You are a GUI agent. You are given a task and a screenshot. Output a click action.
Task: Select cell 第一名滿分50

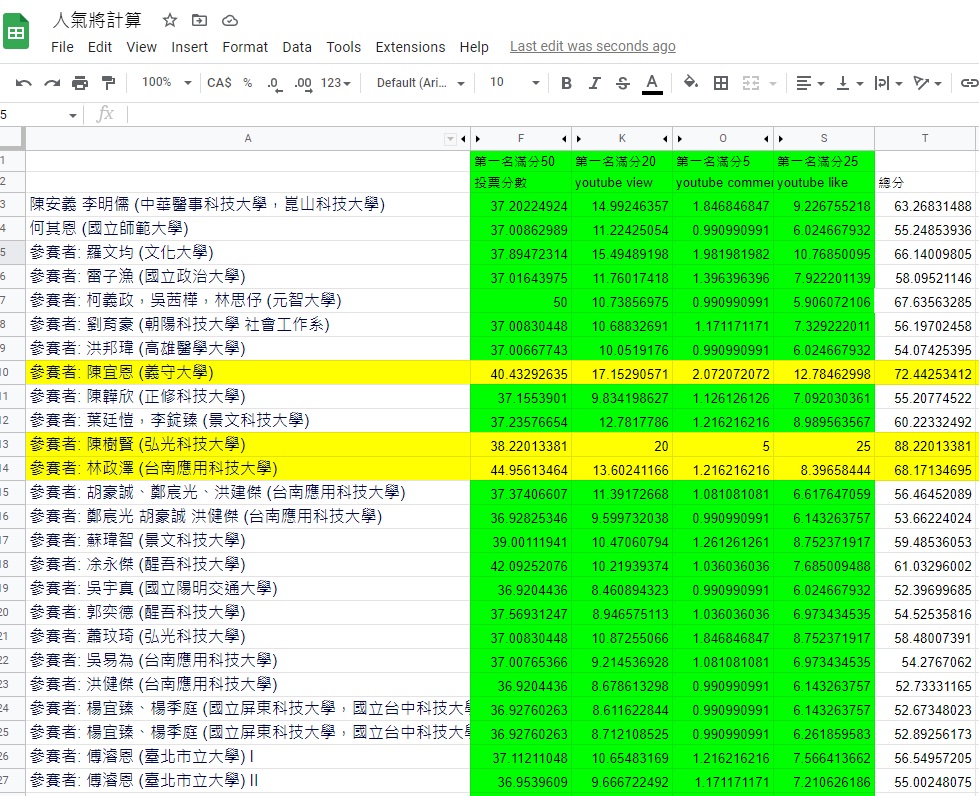pyautogui.click(x=521, y=162)
